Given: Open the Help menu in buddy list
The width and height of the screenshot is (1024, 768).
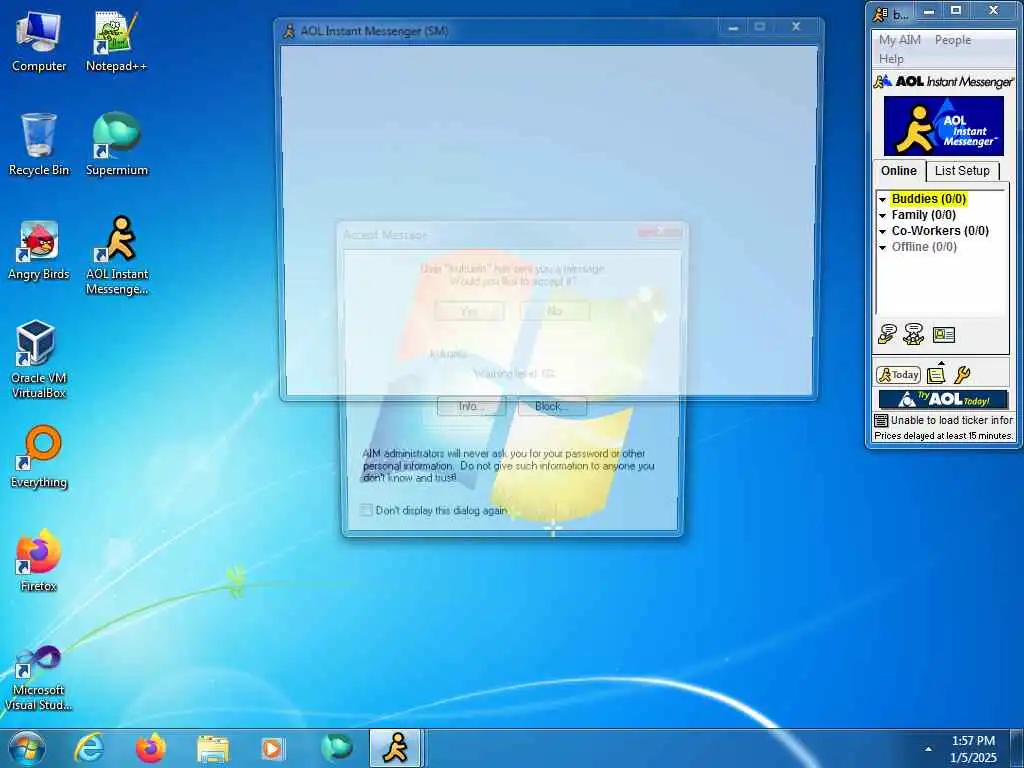Looking at the screenshot, I should (891, 59).
